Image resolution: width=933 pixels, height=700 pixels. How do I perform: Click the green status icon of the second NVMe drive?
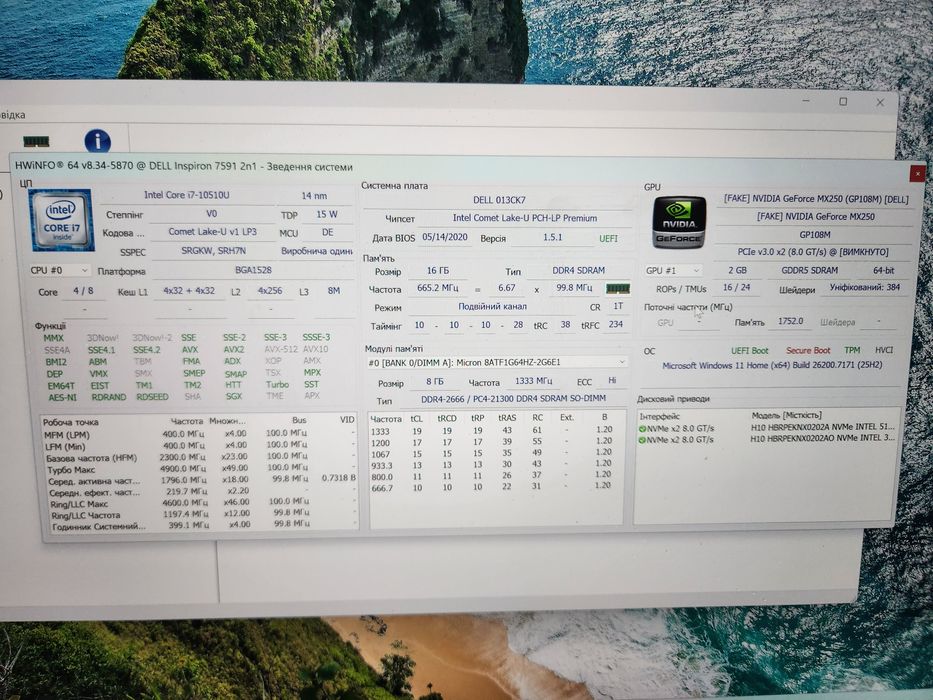click(642, 440)
